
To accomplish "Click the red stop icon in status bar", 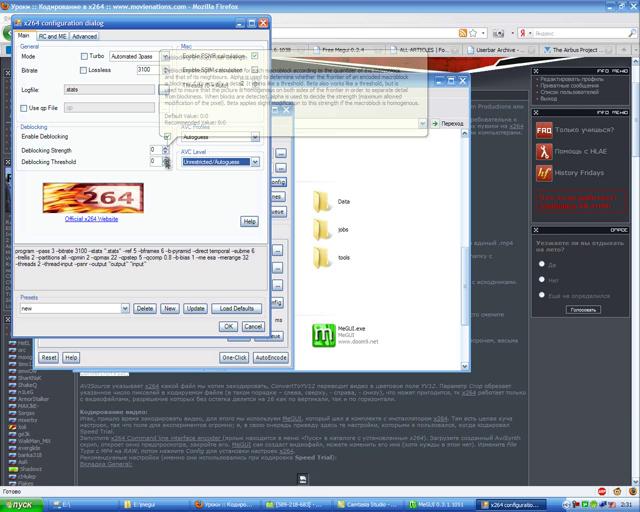I will click(602, 491).
